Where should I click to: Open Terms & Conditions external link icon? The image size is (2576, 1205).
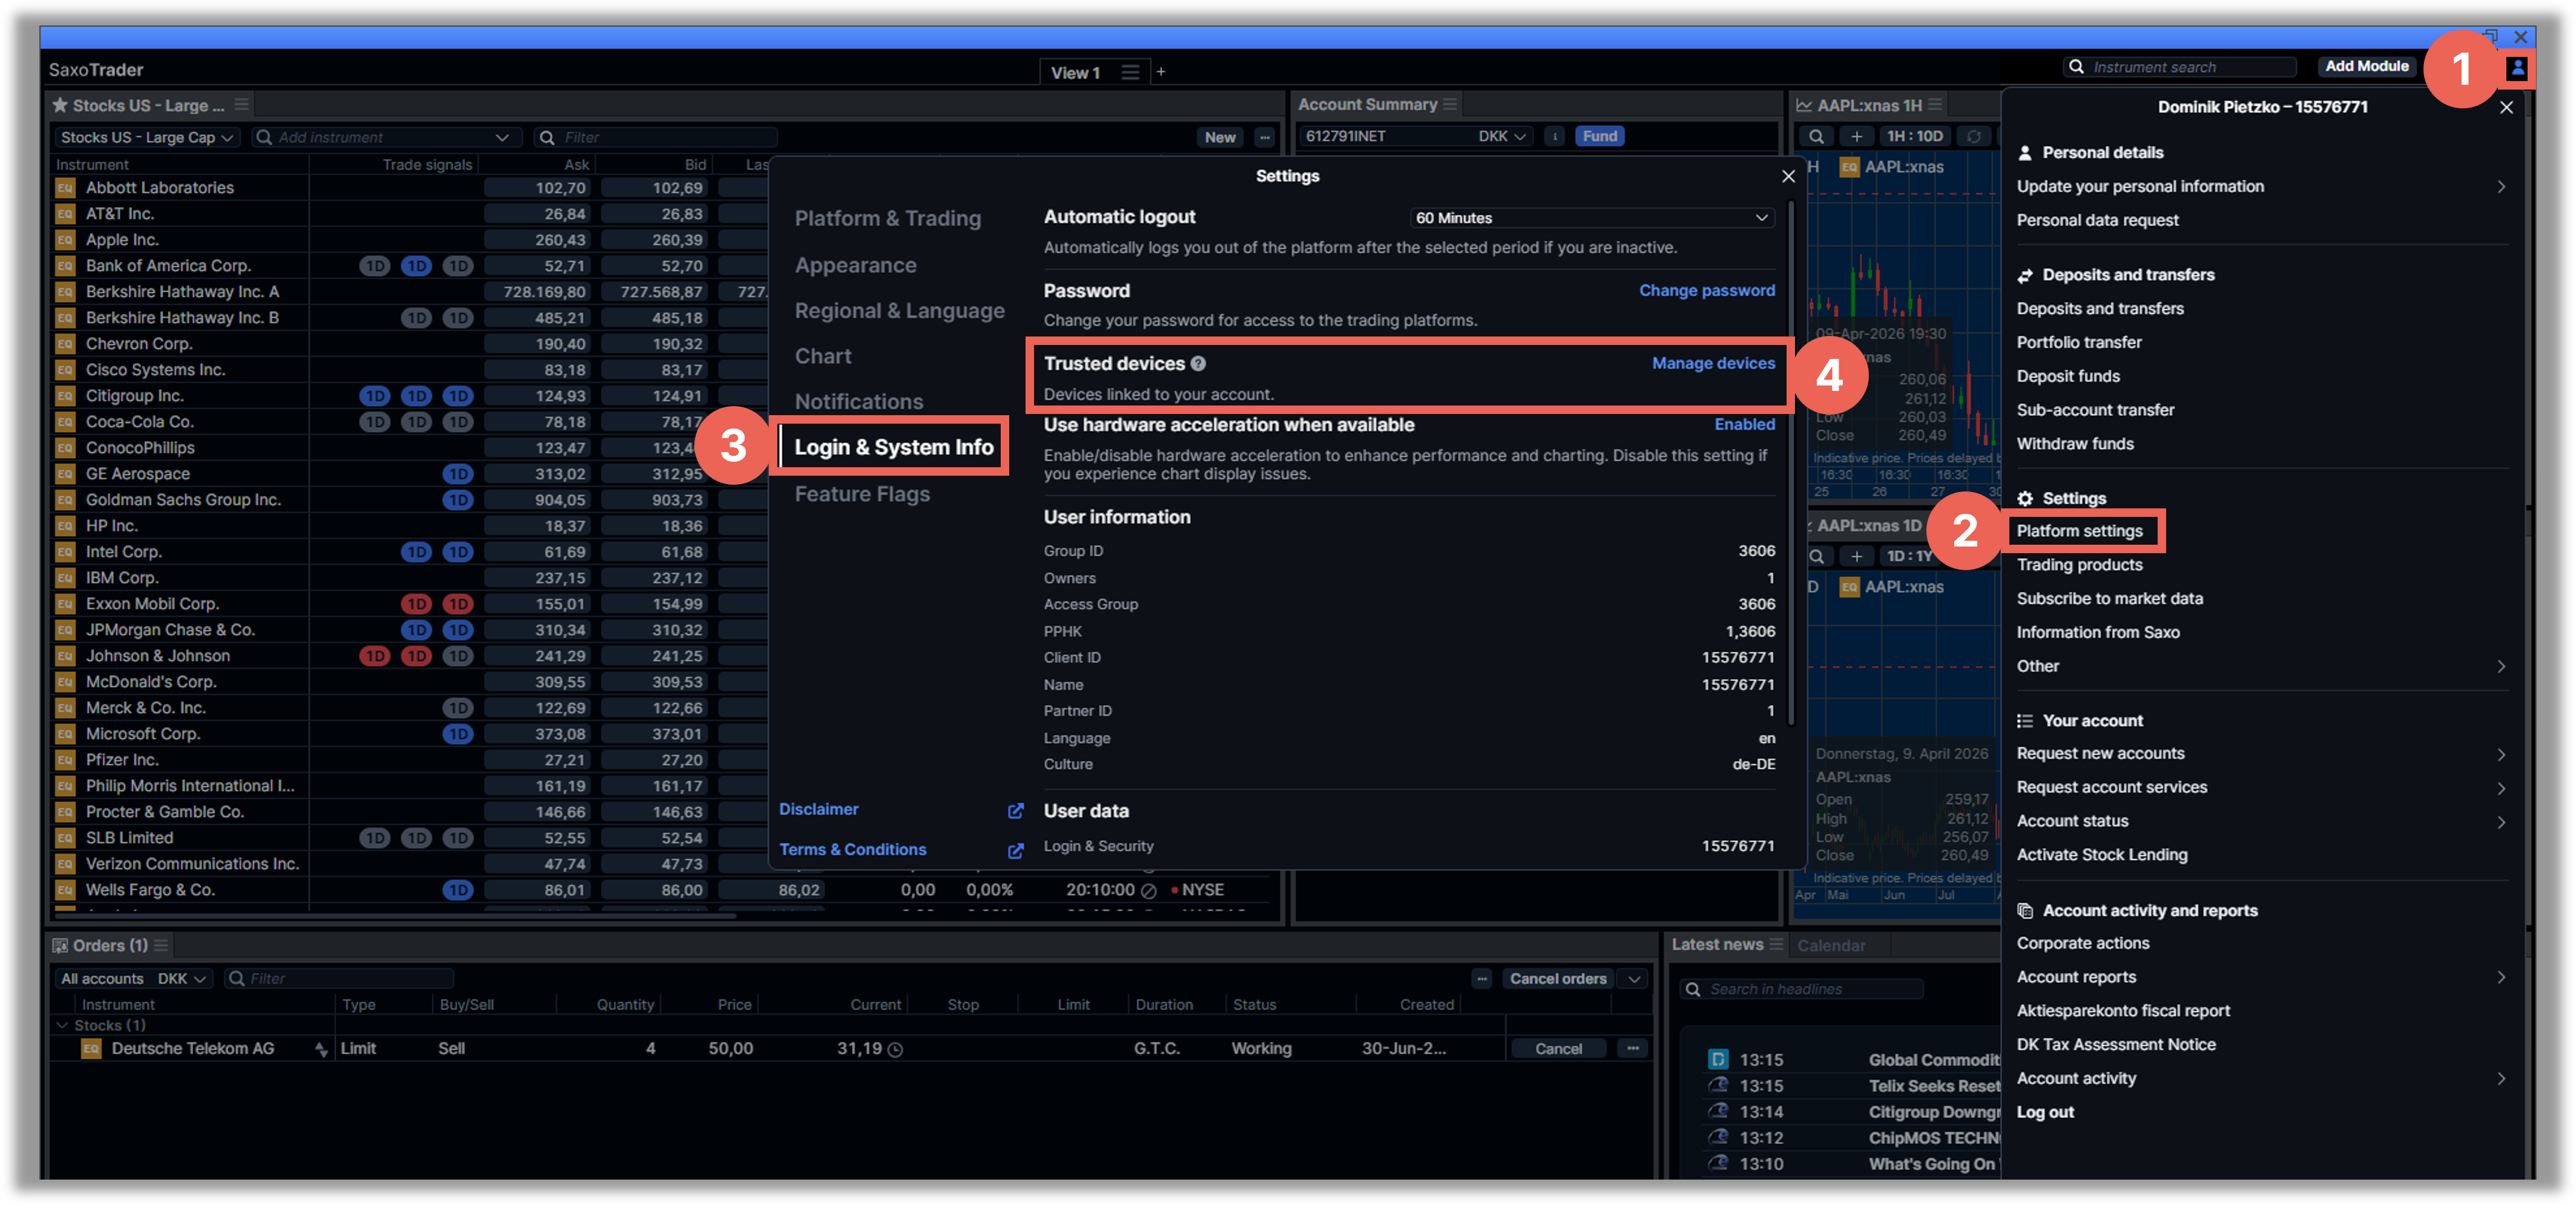pyautogui.click(x=1015, y=851)
